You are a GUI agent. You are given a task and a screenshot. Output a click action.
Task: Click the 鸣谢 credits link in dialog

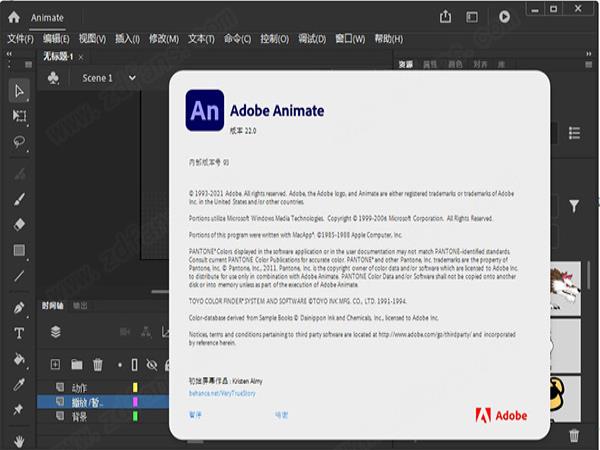coord(281,415)
